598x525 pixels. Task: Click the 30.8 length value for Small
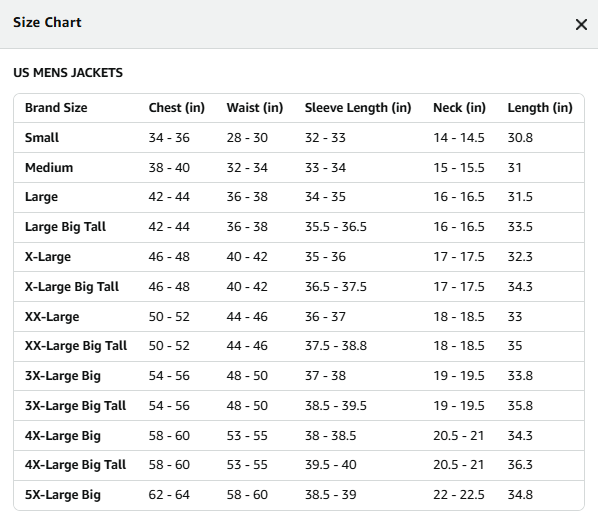tap(520, 137)
